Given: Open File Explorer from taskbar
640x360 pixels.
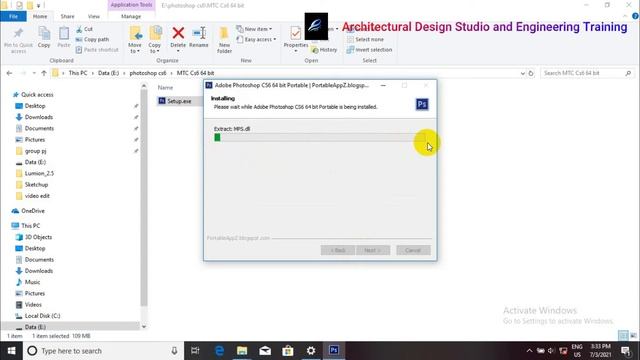Looking at the screenshot, I should 242,351.
